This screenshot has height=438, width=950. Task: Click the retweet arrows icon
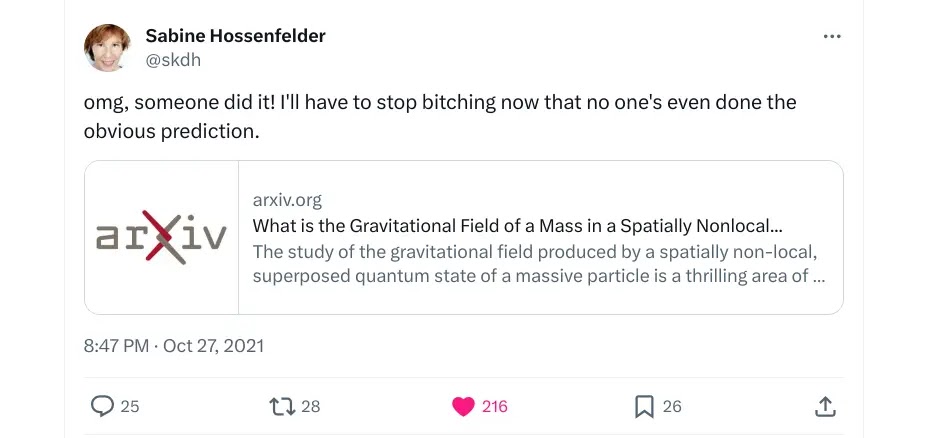coord(283,406)
